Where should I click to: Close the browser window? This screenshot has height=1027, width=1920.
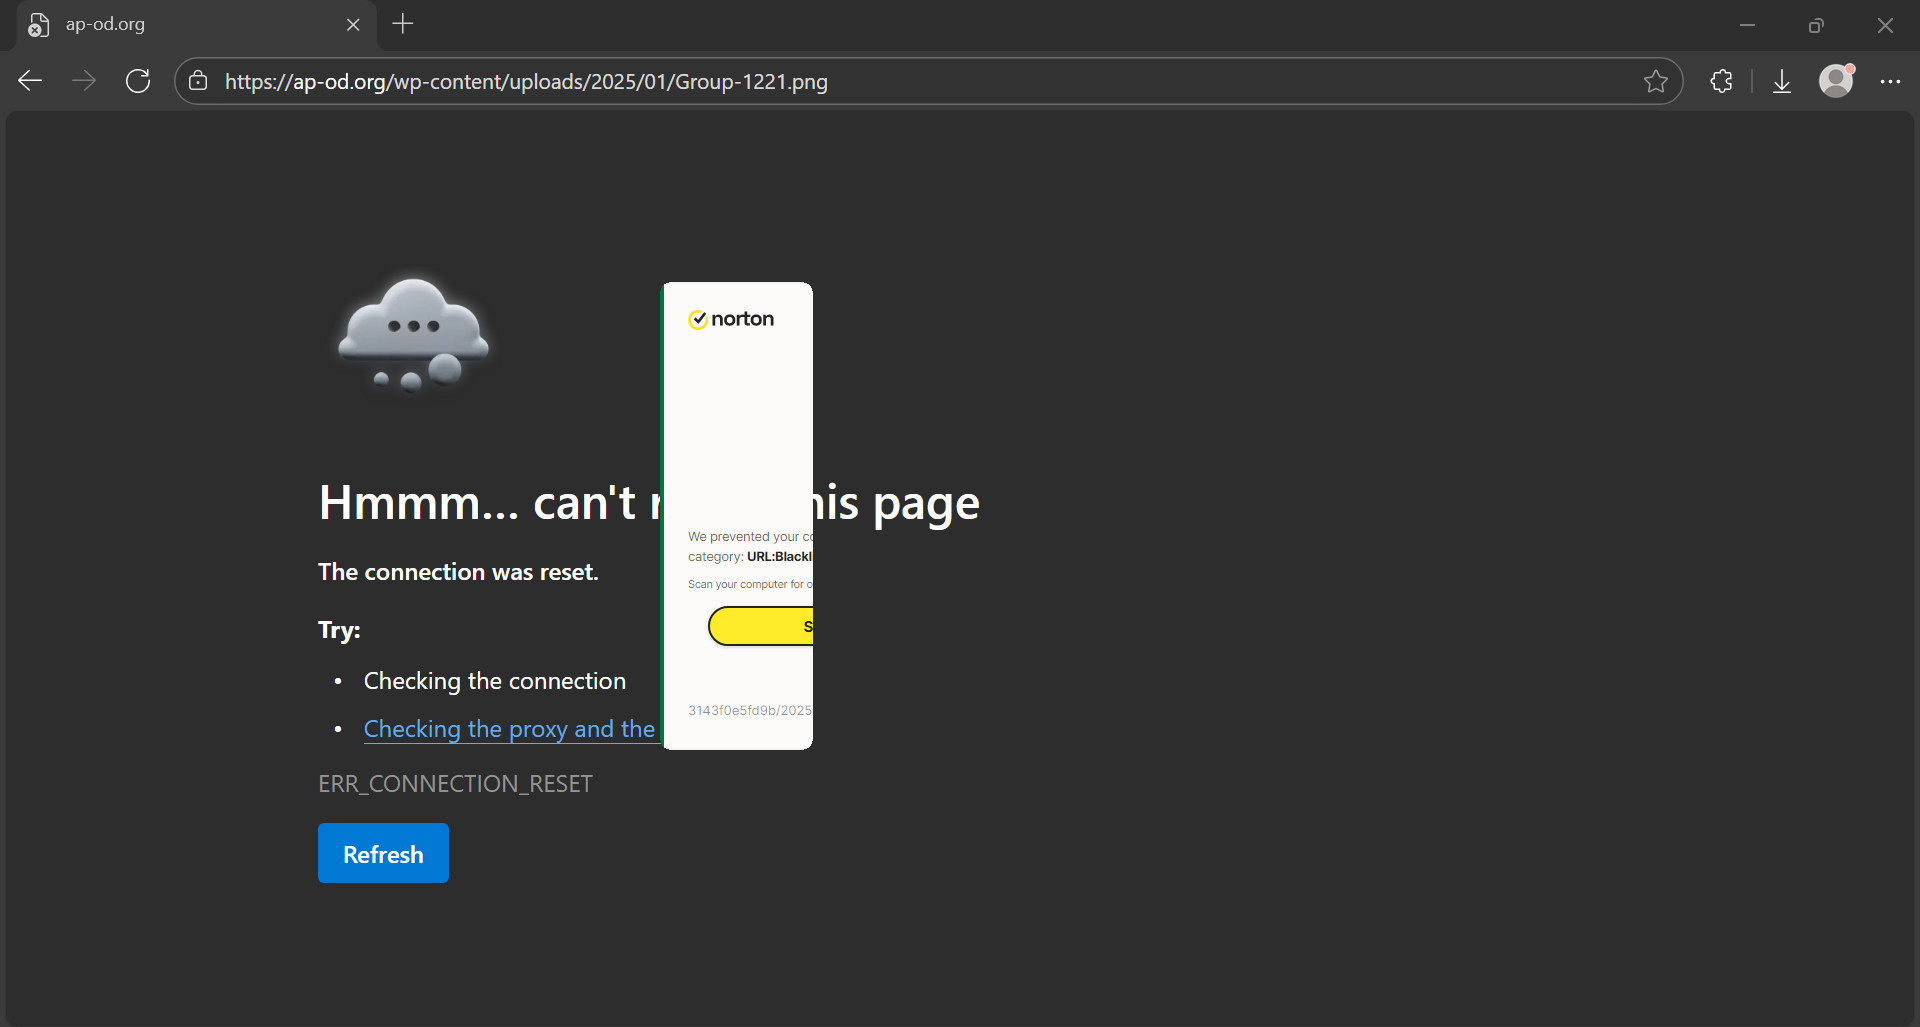[x=1885, y=25]
